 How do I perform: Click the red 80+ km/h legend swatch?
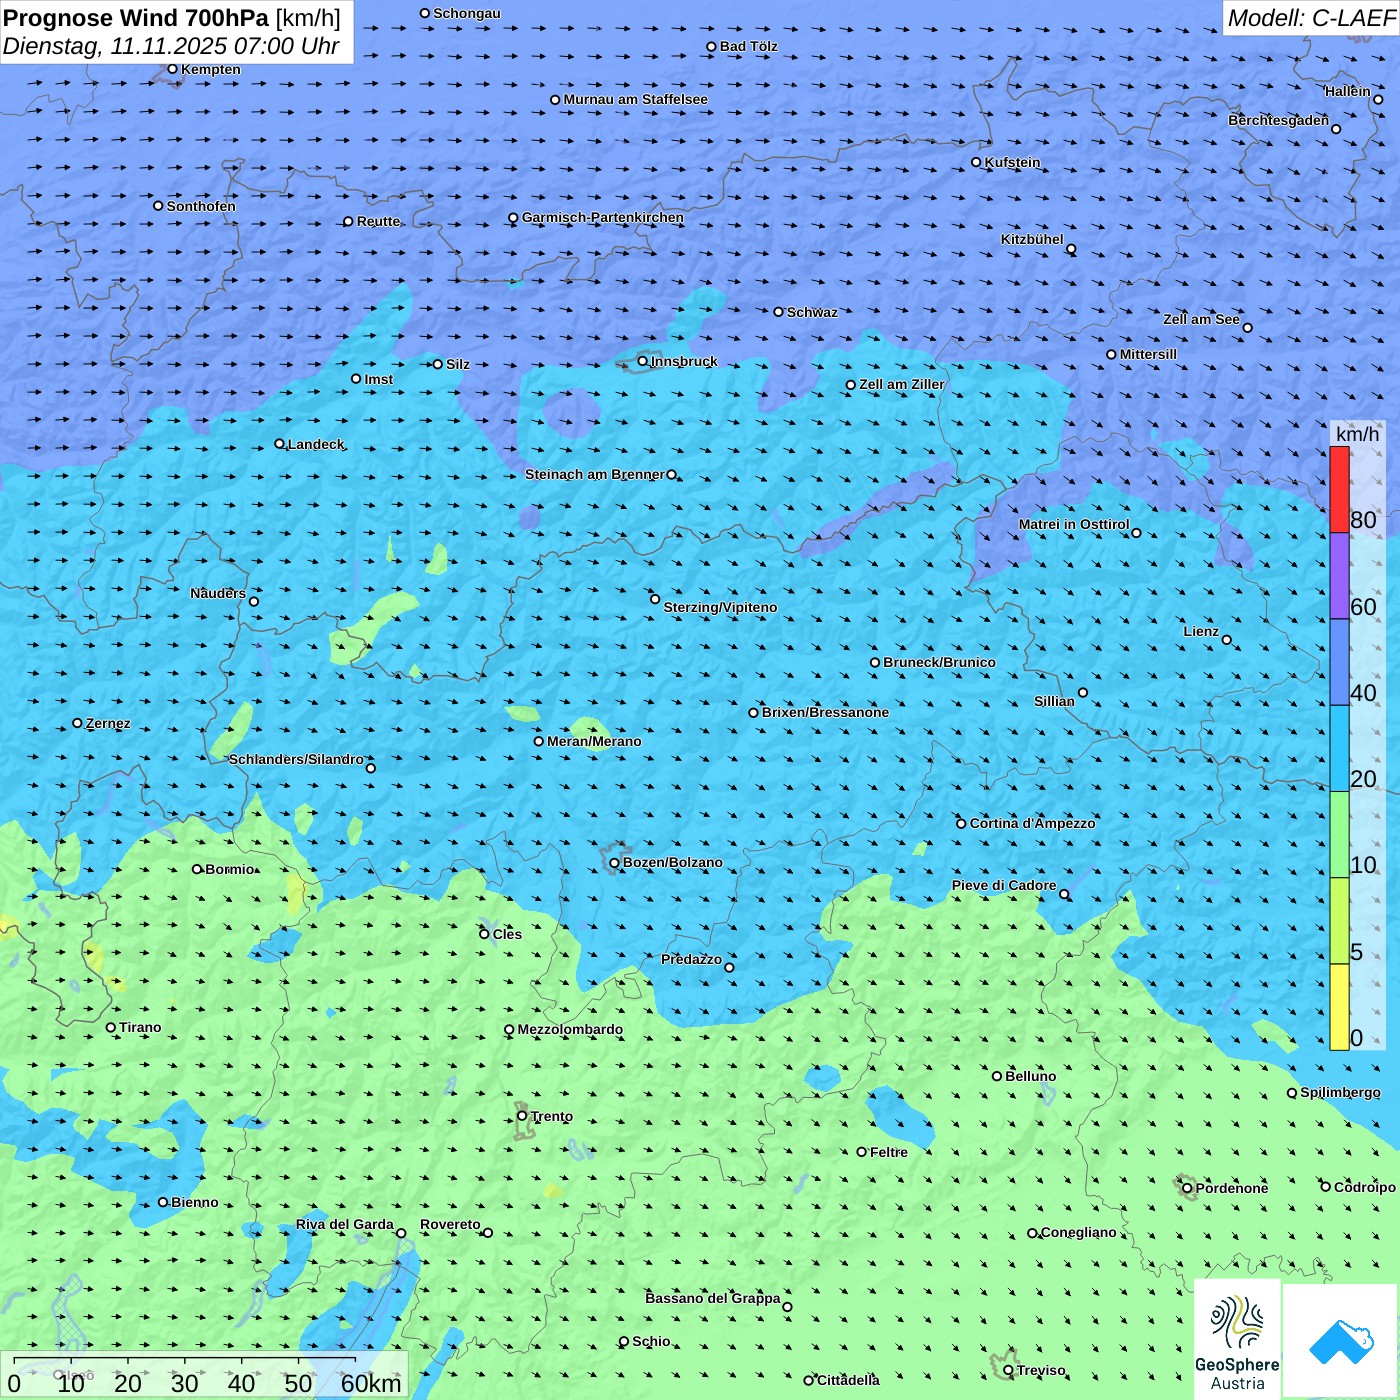[x=1339, y=490]
